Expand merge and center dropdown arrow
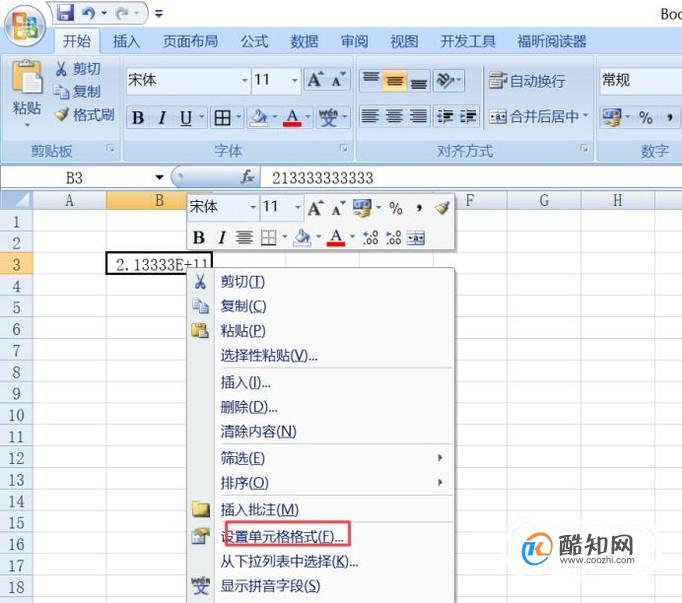 (585, 116)
